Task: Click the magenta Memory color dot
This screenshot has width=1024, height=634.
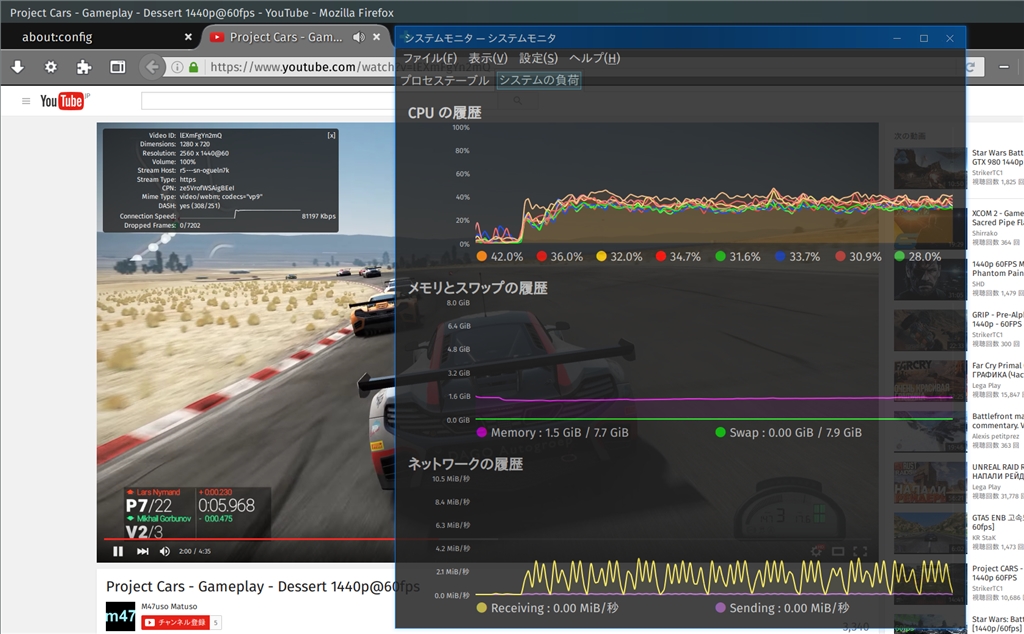Action: click(x=482, y=432)
